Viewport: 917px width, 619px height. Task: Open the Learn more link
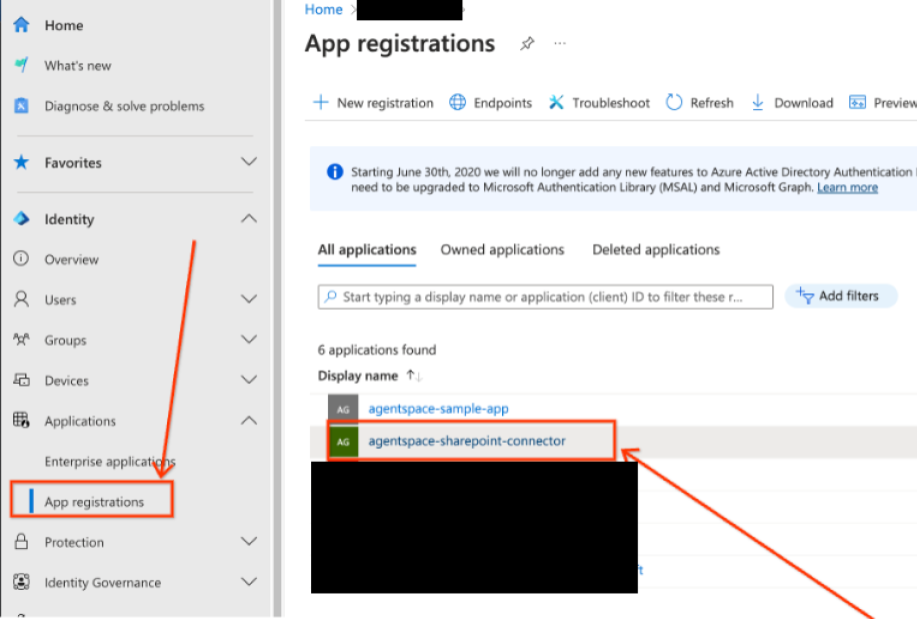click(846, 187)
